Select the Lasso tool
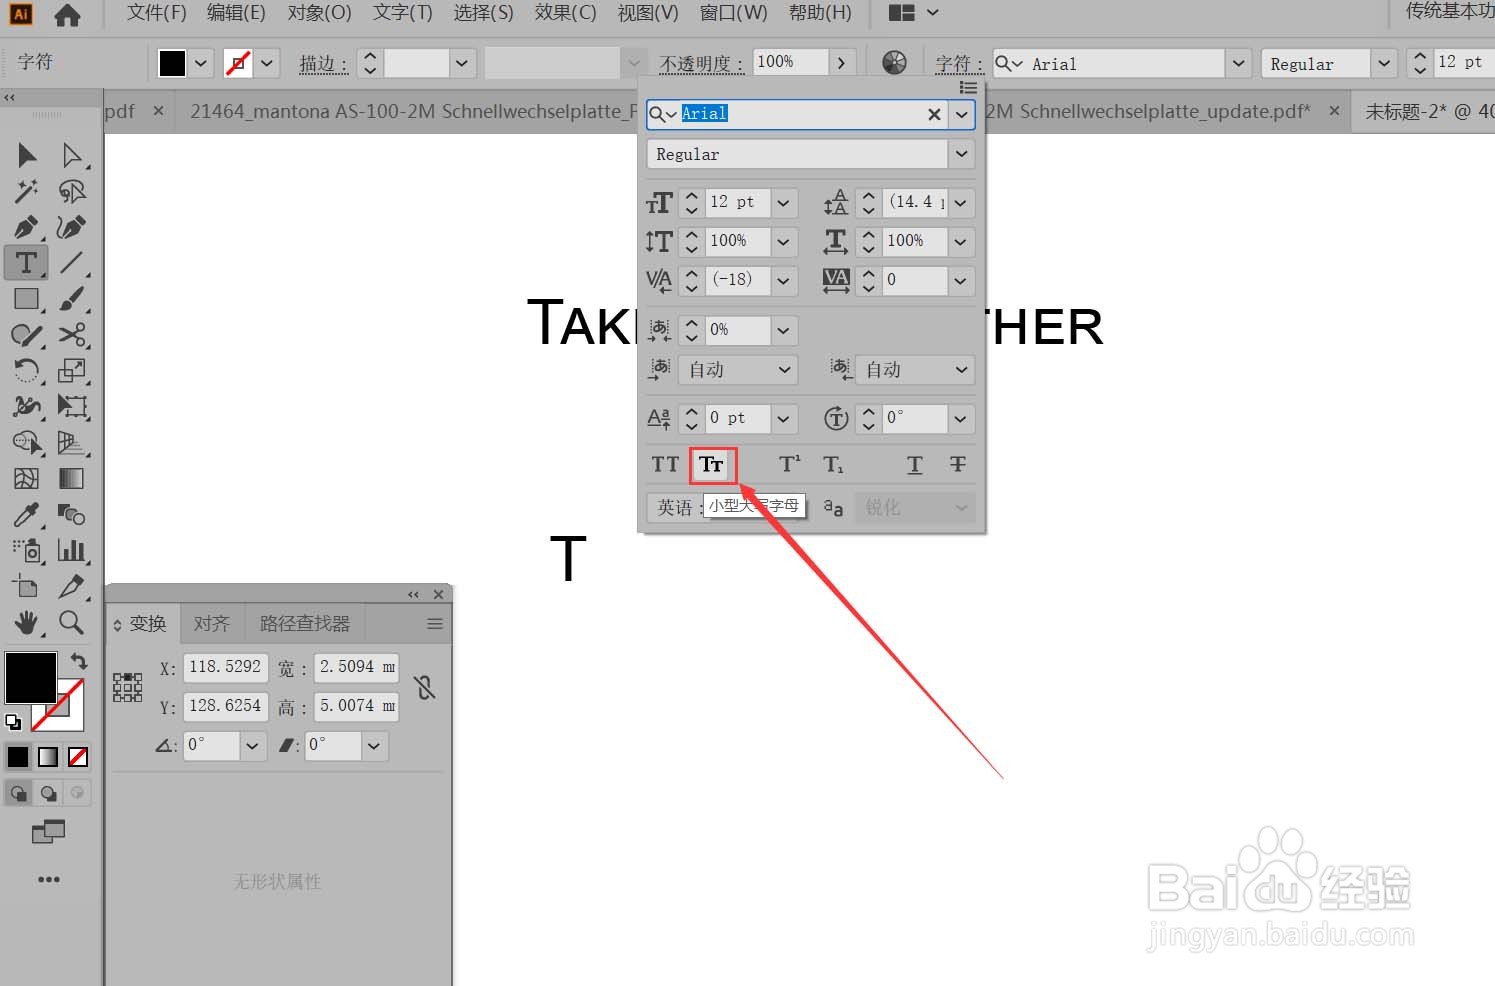The width and height of the screenshot is (1495, 986). 72,191
